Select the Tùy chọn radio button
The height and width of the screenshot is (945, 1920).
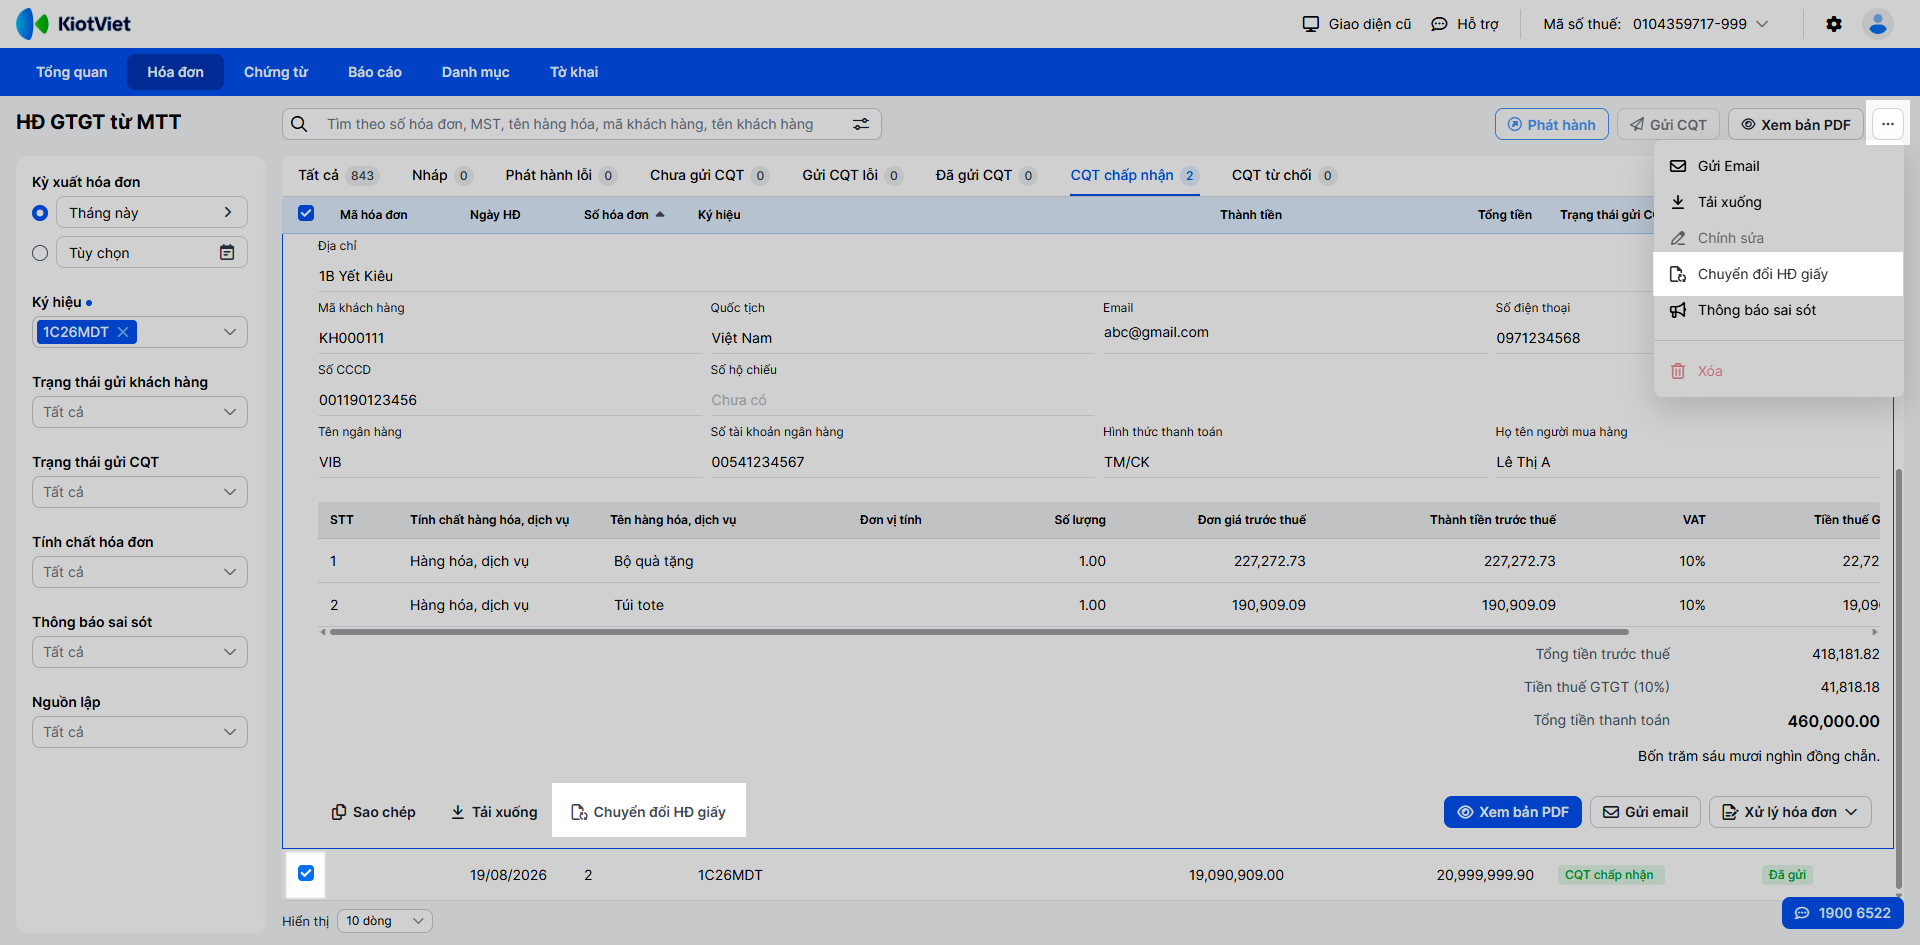[x=40, y=253]
